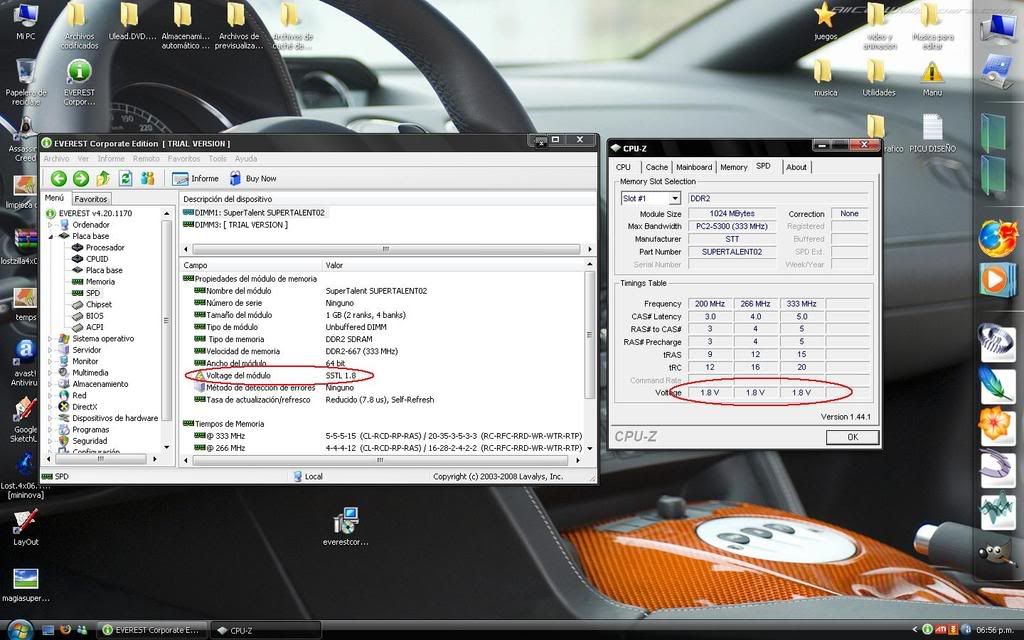Expand the Servidor tree node
Viewport: 1024px width, 640px height.
point(51,350)
